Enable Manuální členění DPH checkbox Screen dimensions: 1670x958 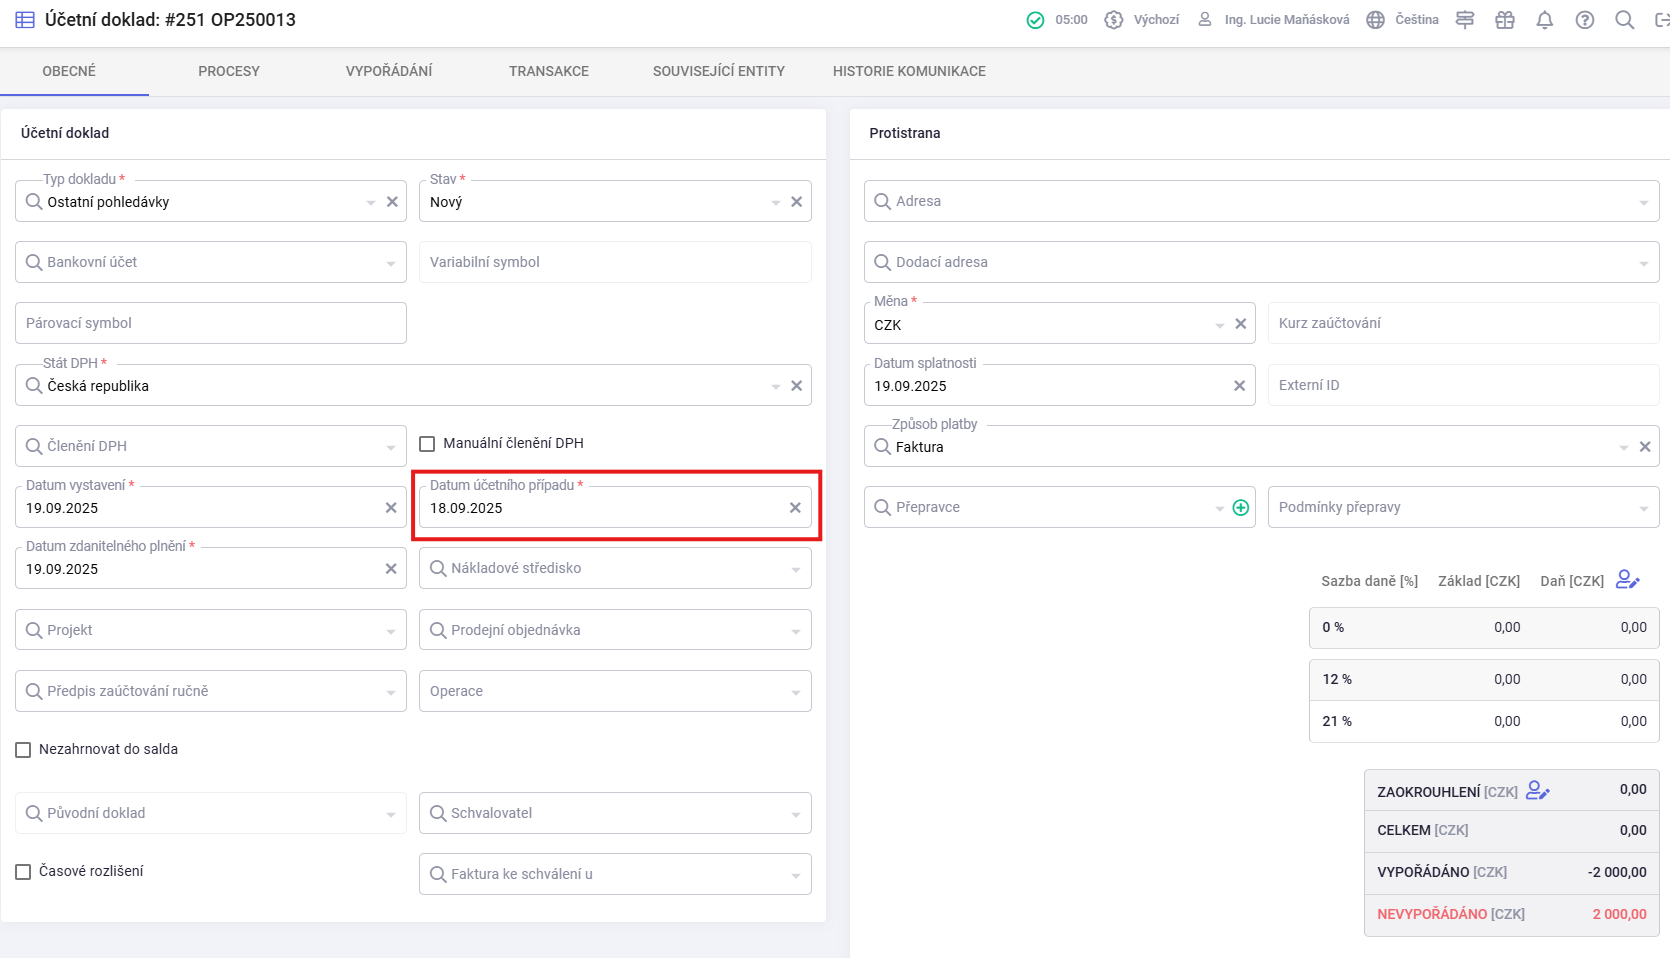pos(427,444)
